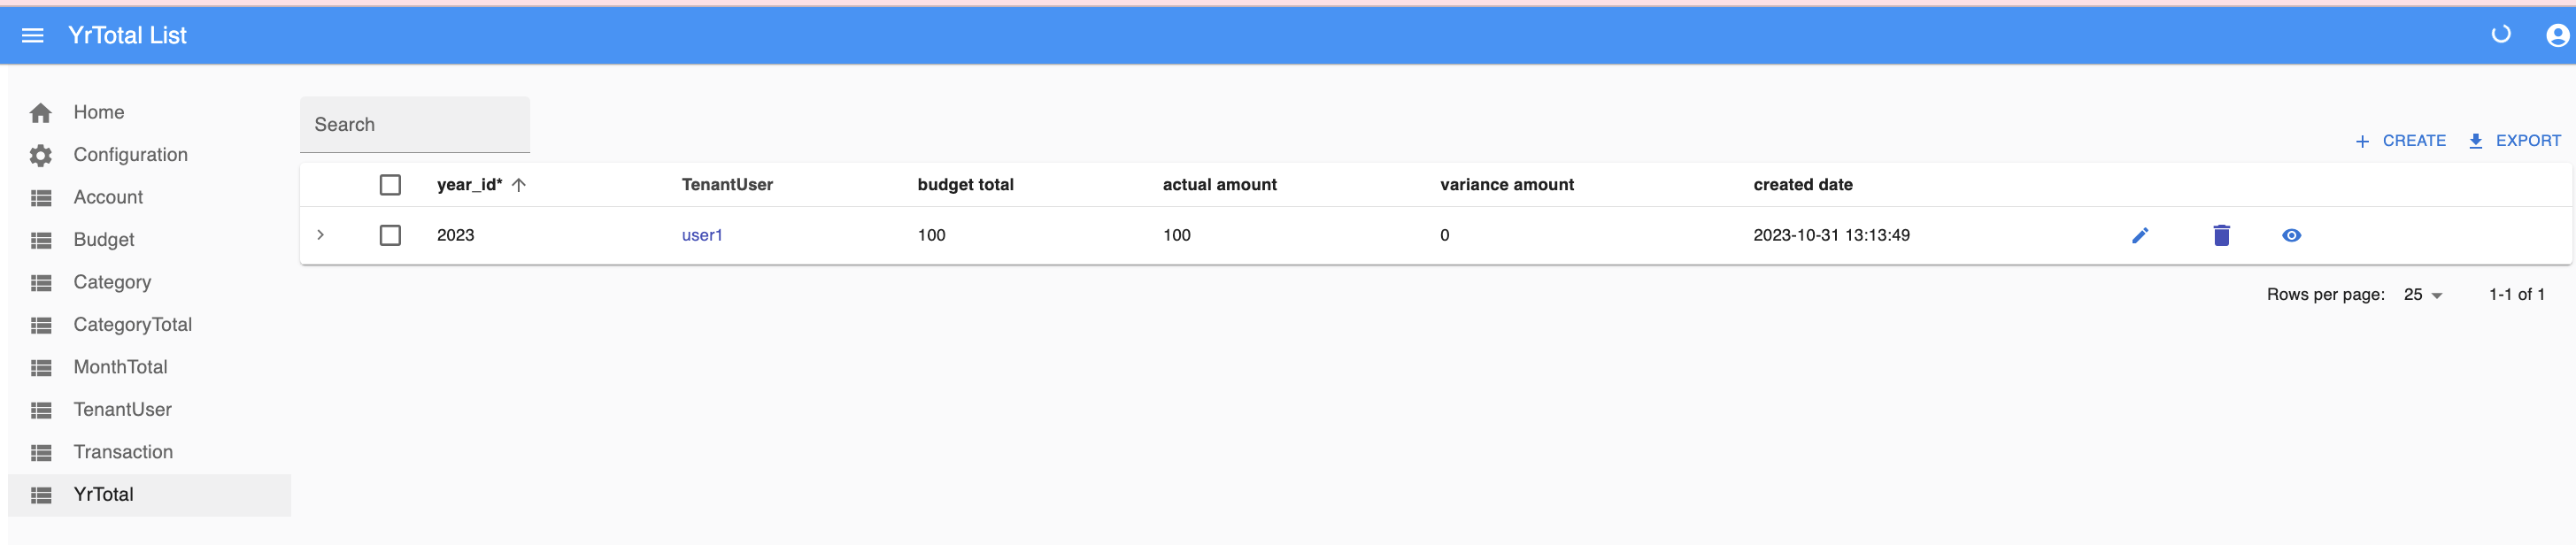Viewport: 2576px width, 545px height.
Task: Click the EXPORT button
Action: coord(2514,141)
